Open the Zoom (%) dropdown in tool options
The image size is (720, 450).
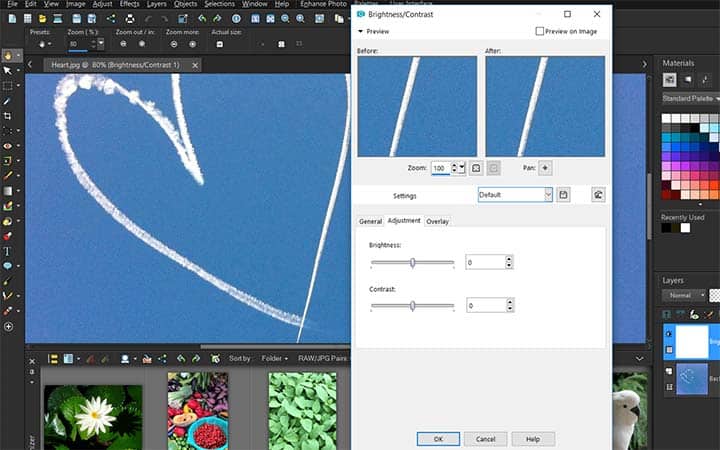point(101,44)
